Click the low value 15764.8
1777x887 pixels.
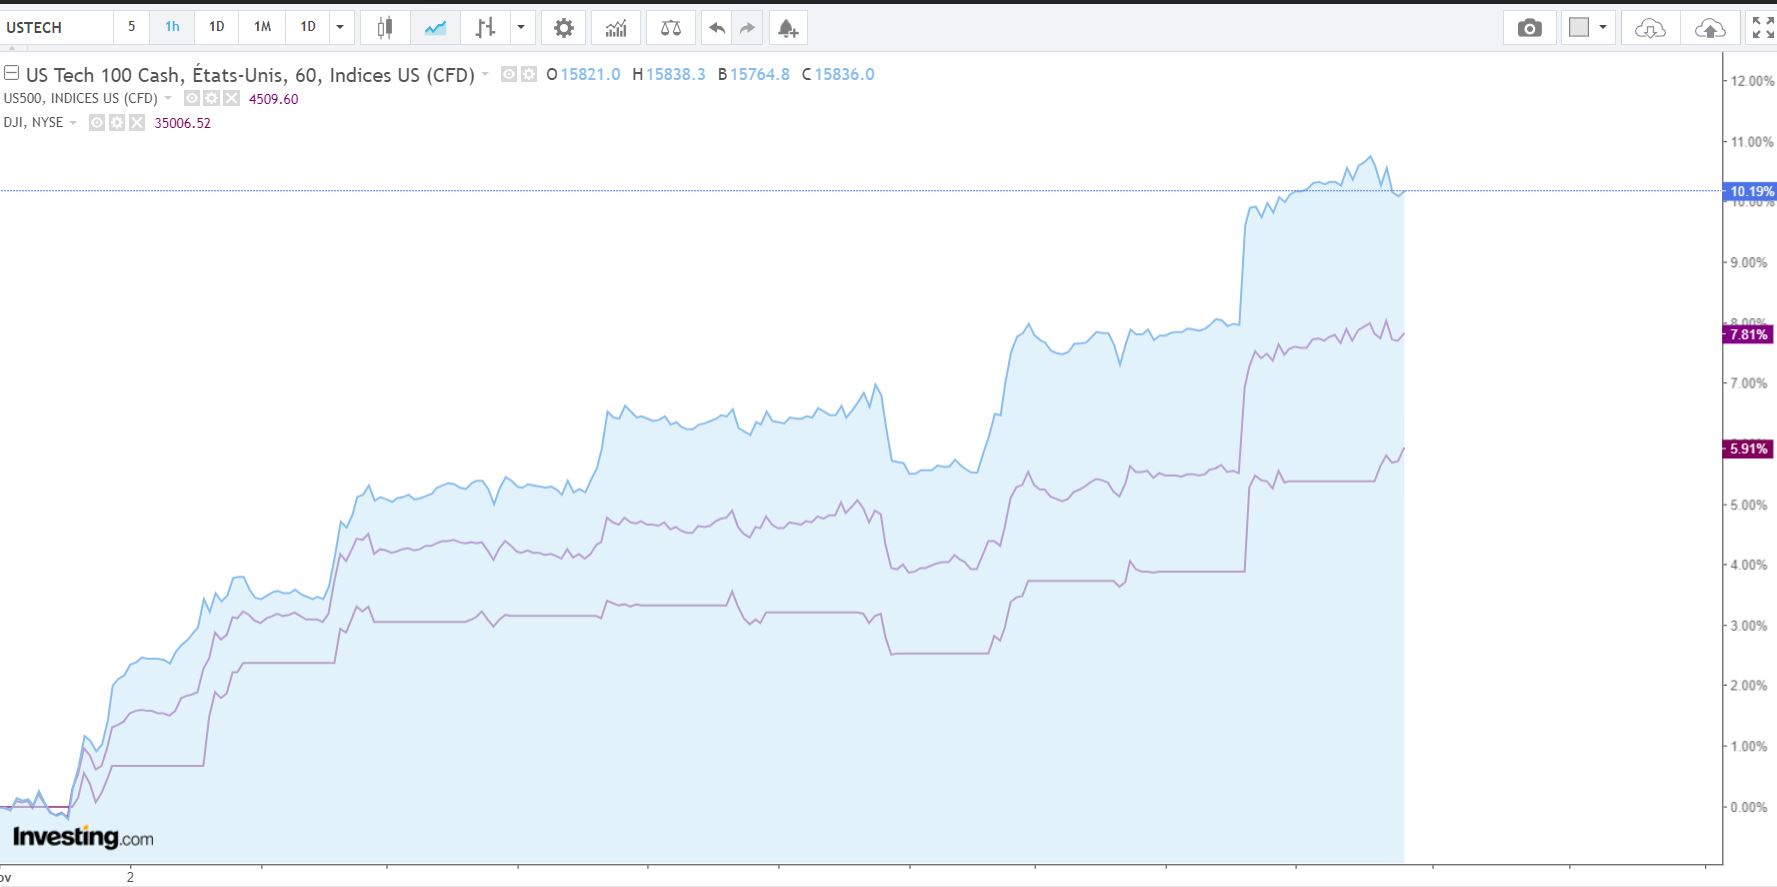759,74
